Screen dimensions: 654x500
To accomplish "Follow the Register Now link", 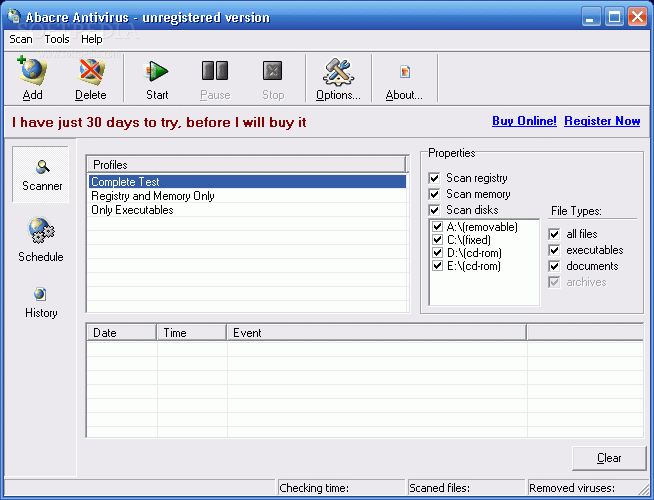I will (602, 121).
